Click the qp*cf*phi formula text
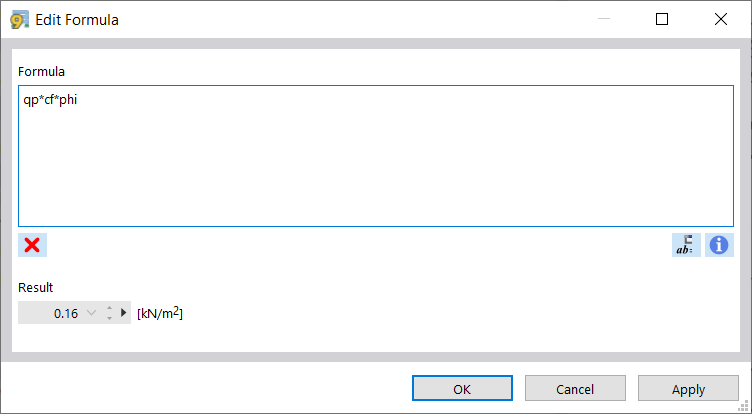752x414 pixels. point(51,99)
